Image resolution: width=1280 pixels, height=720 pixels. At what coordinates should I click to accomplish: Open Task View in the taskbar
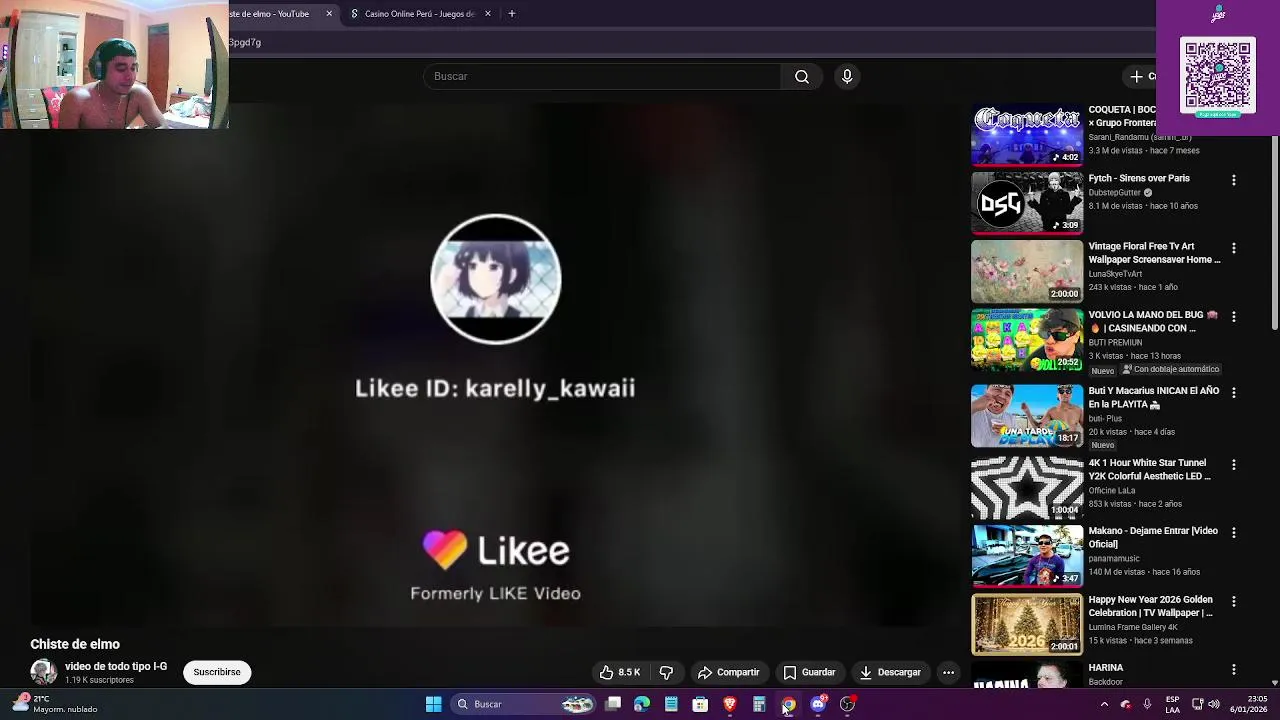pyautogui.click(x=613, y=705)
